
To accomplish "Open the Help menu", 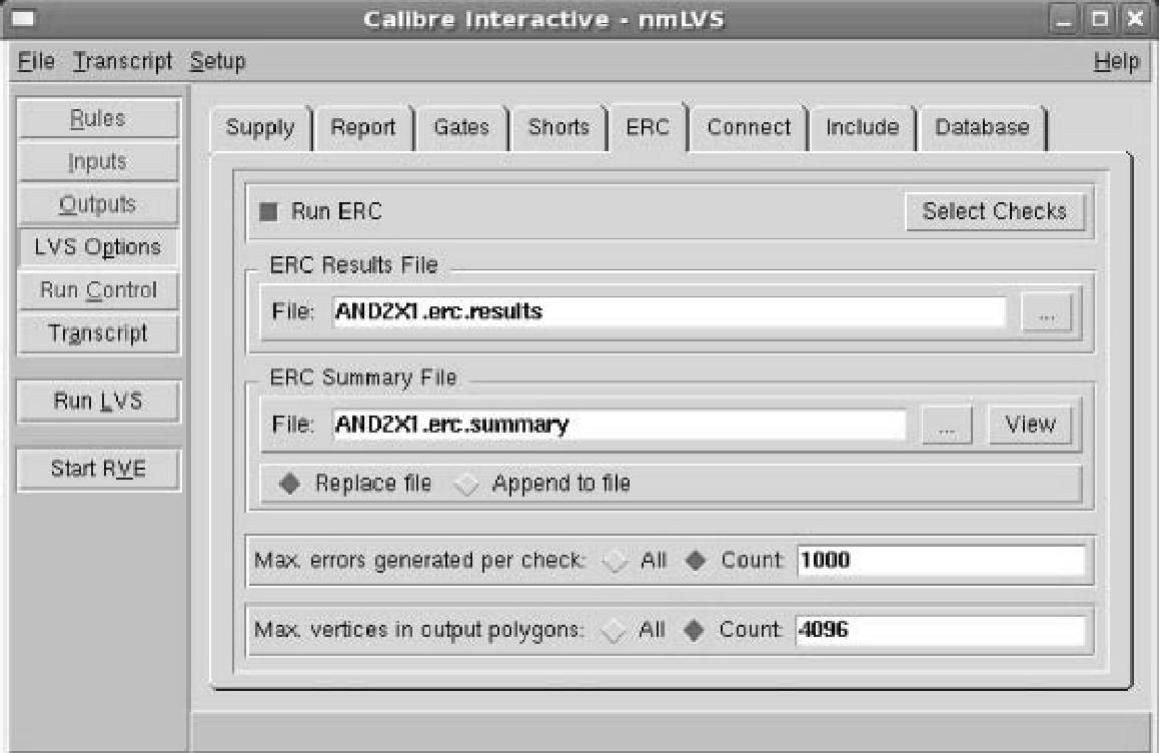I will (x=1116, y=61).
